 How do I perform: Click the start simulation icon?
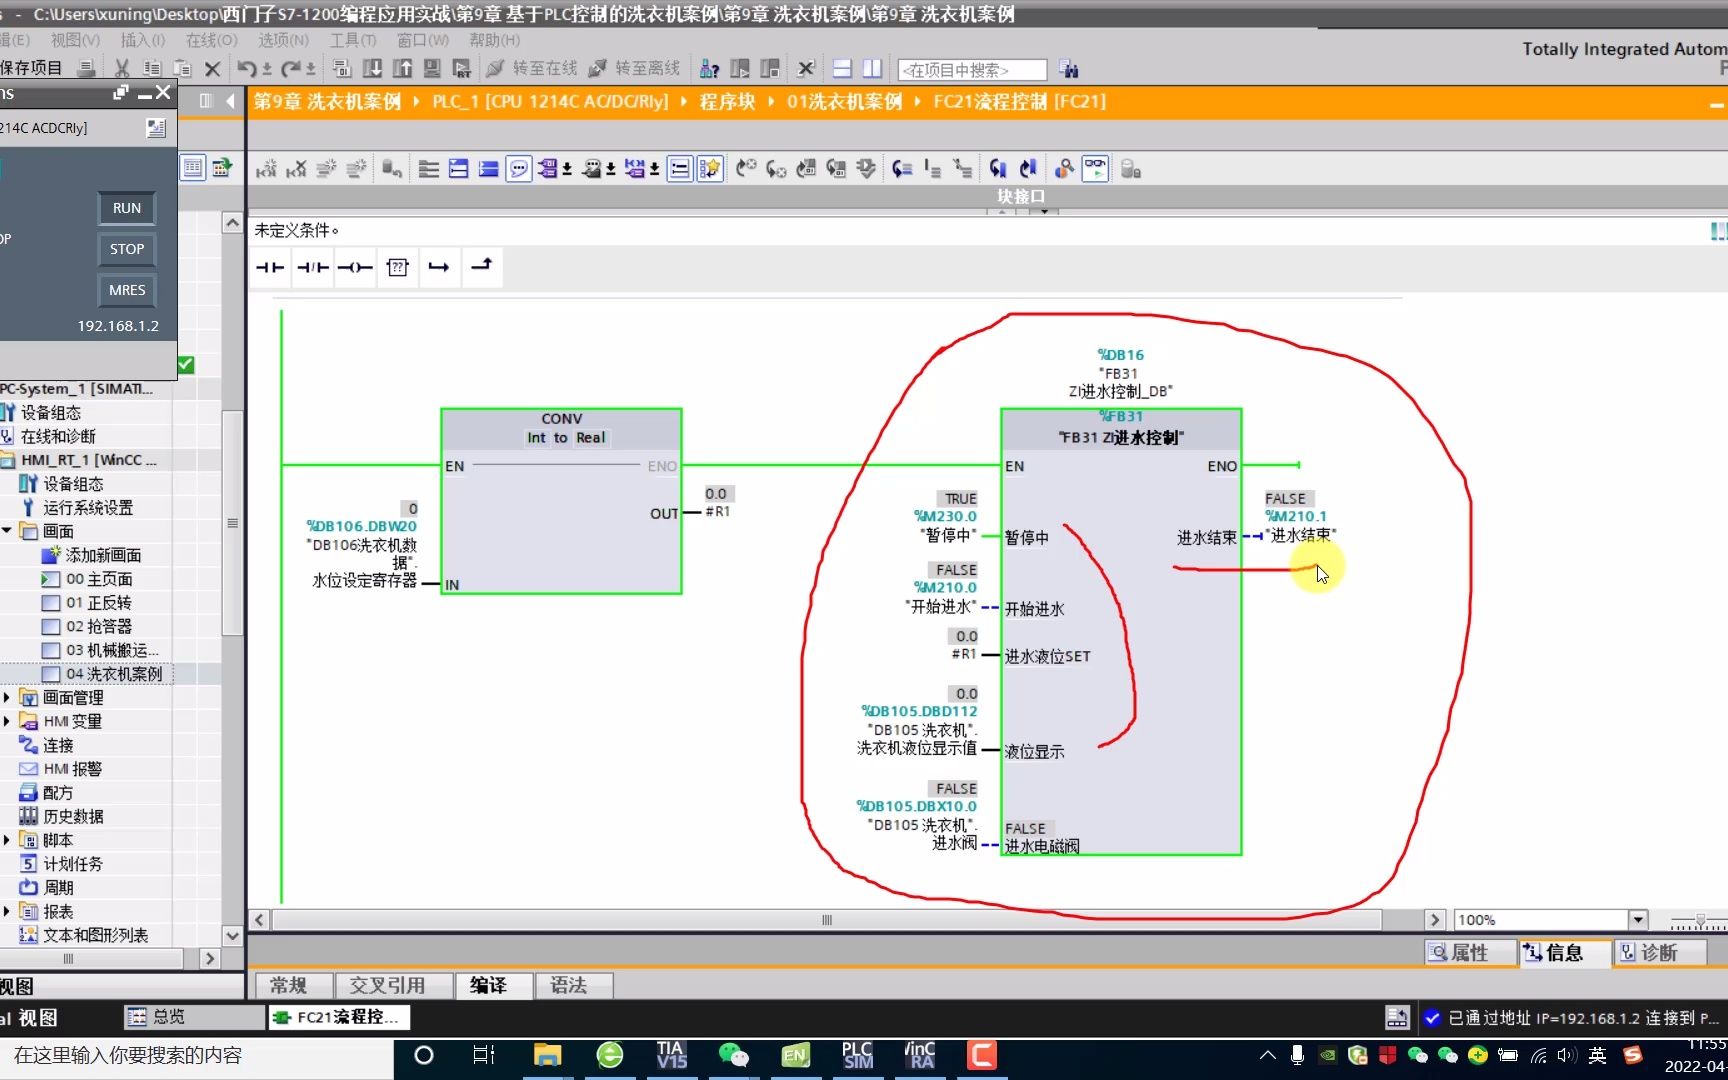pos(432,68)
